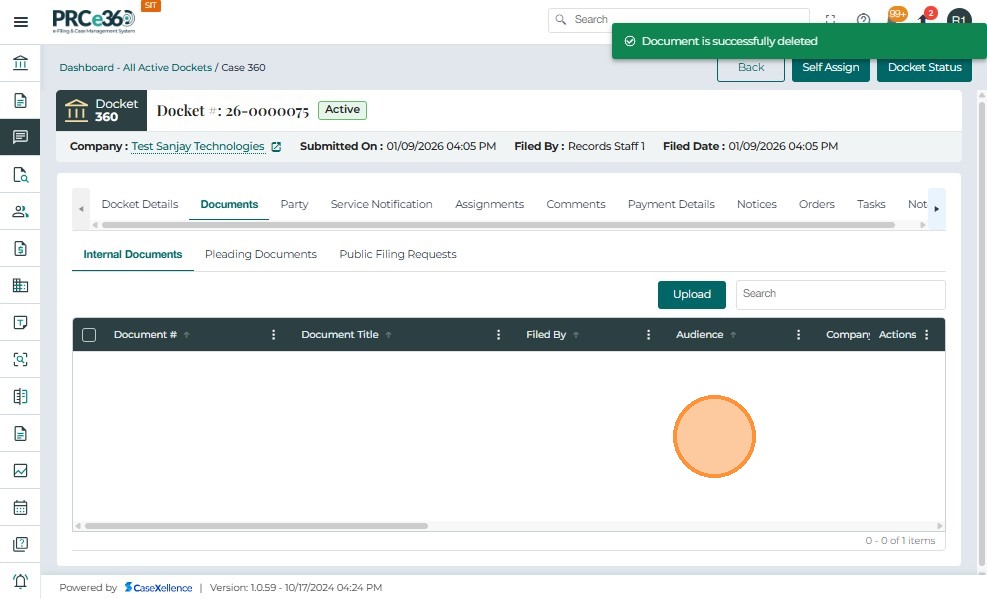Image resolution: width=987 pixels, height=599 pixels.
Task: Click the table horizontal scrollbar
Action: click(256, 526)
